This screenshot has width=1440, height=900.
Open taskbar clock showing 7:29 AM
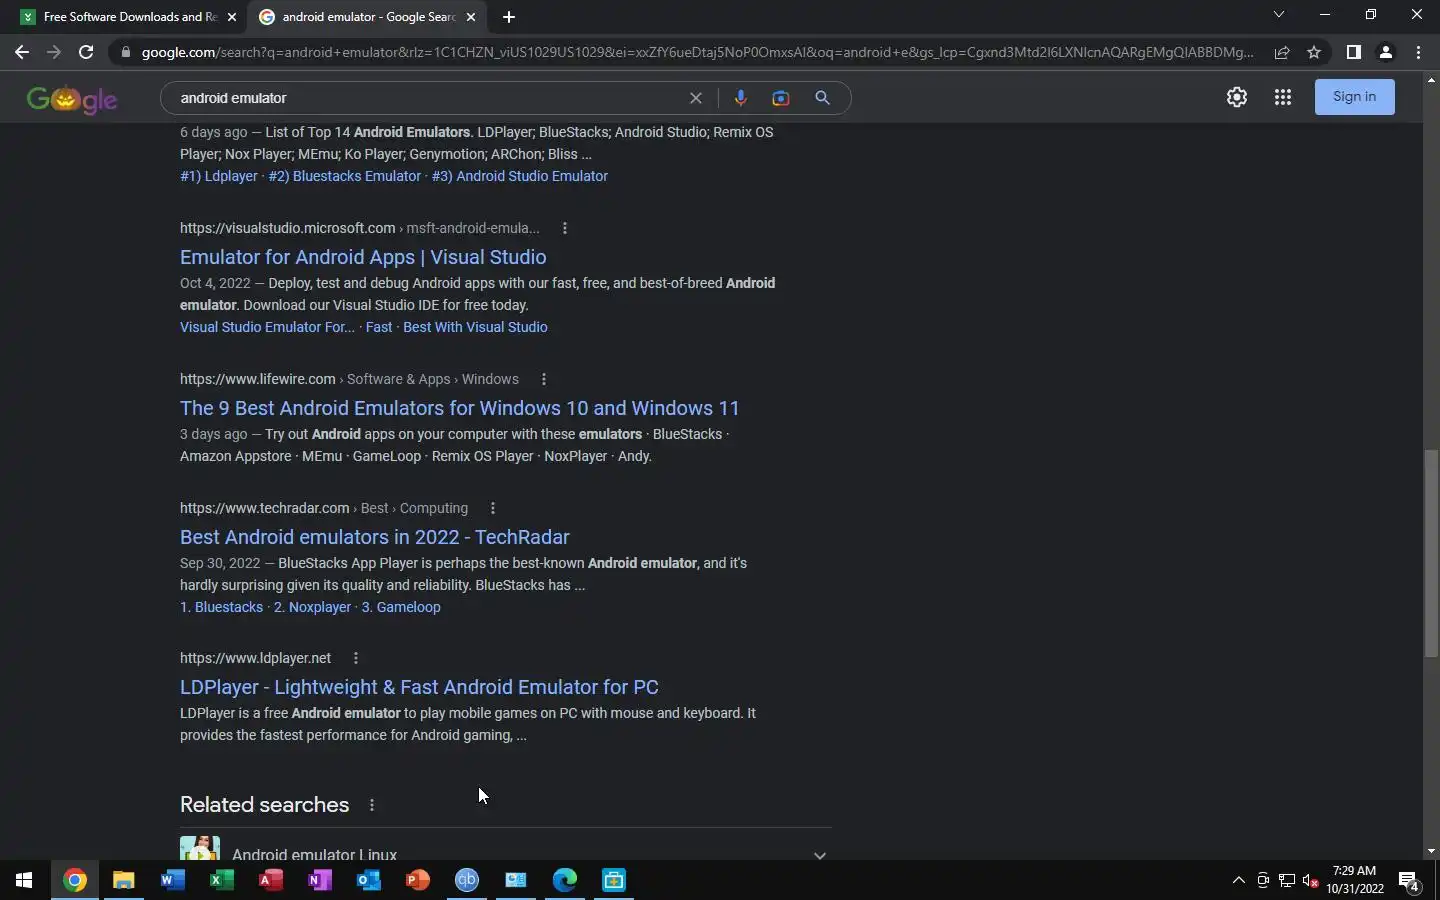(x=1355, y=880)
